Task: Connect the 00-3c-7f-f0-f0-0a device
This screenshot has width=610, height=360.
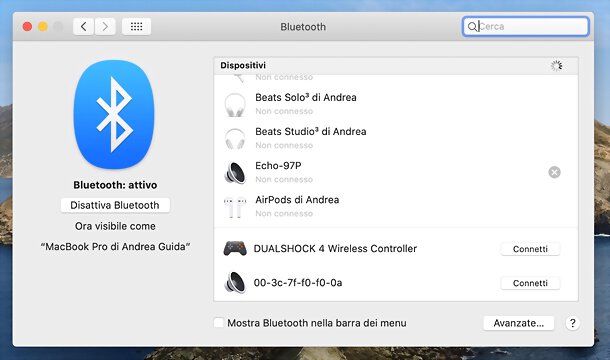Action: [x=530, y=283]
